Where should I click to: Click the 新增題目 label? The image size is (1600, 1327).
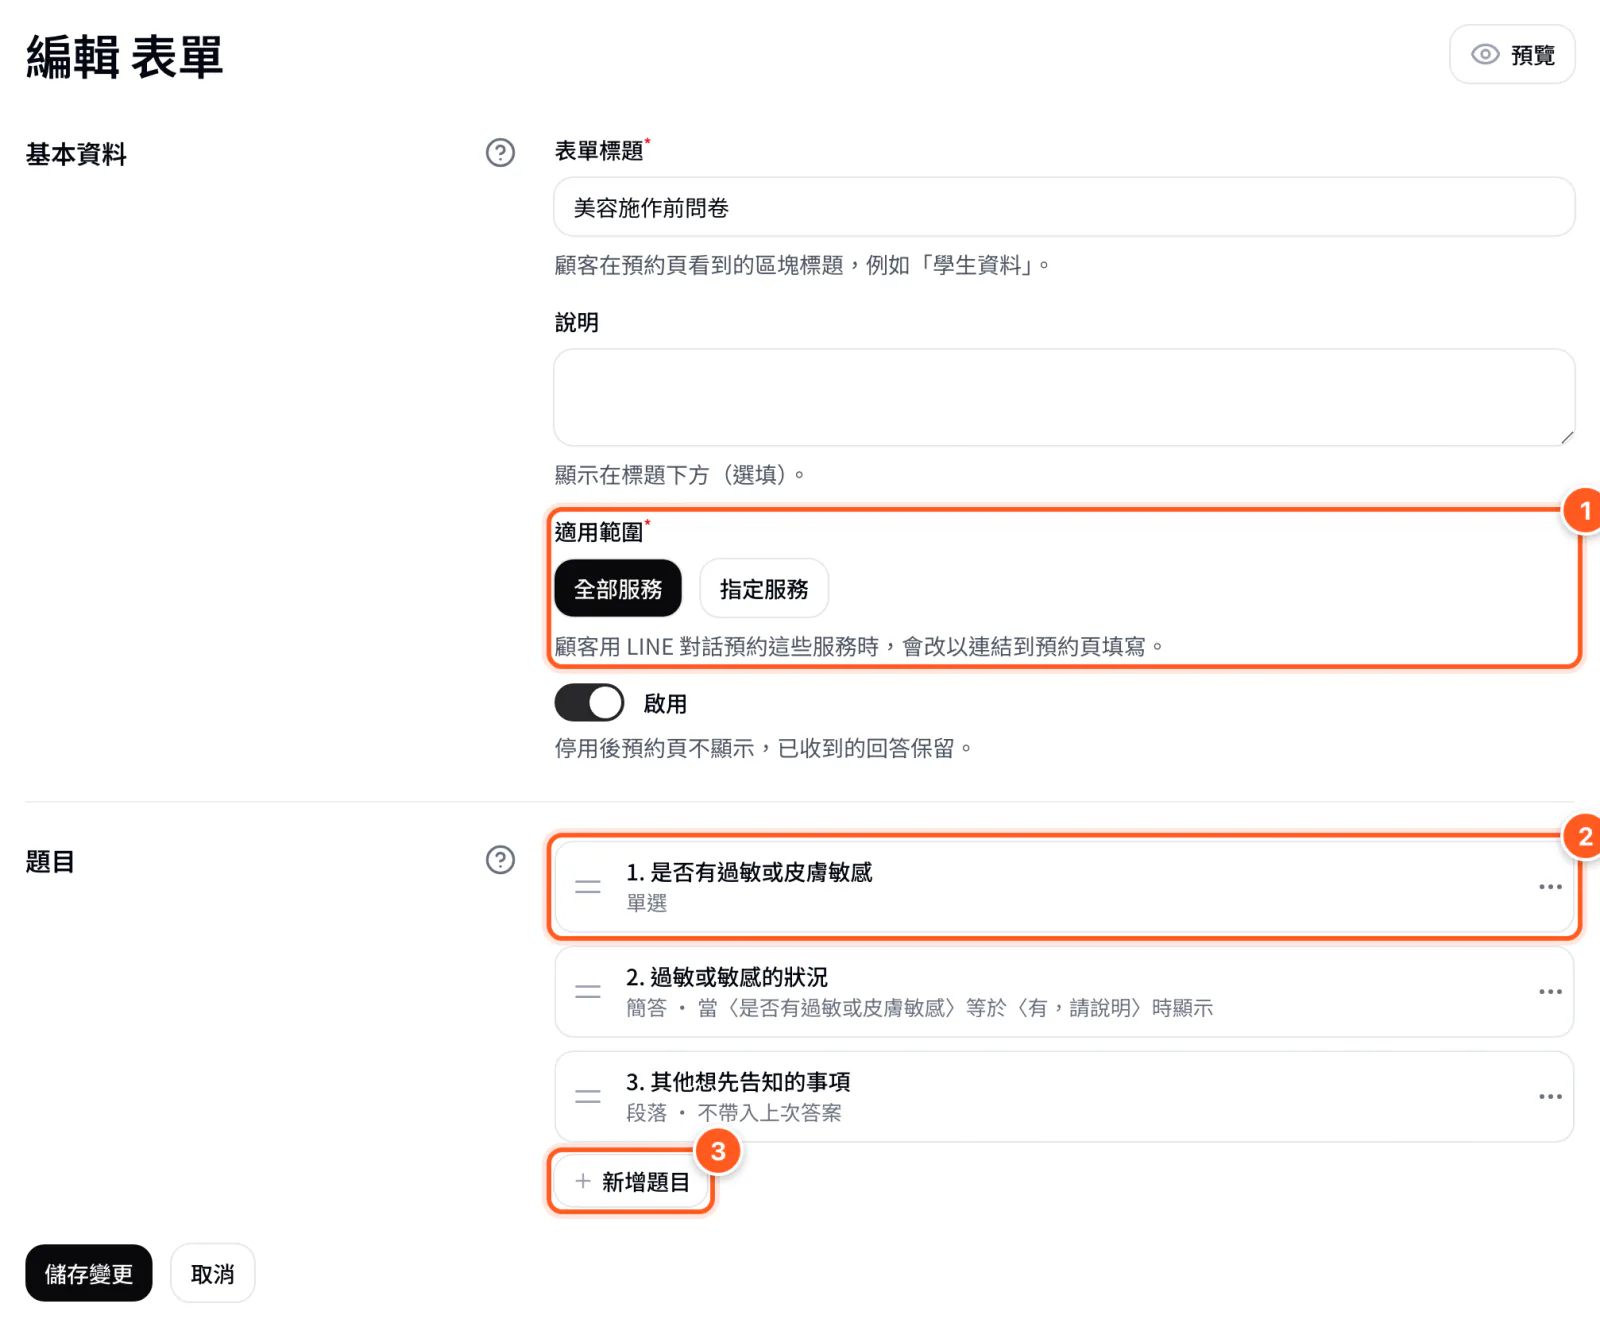pos(646,1182)
